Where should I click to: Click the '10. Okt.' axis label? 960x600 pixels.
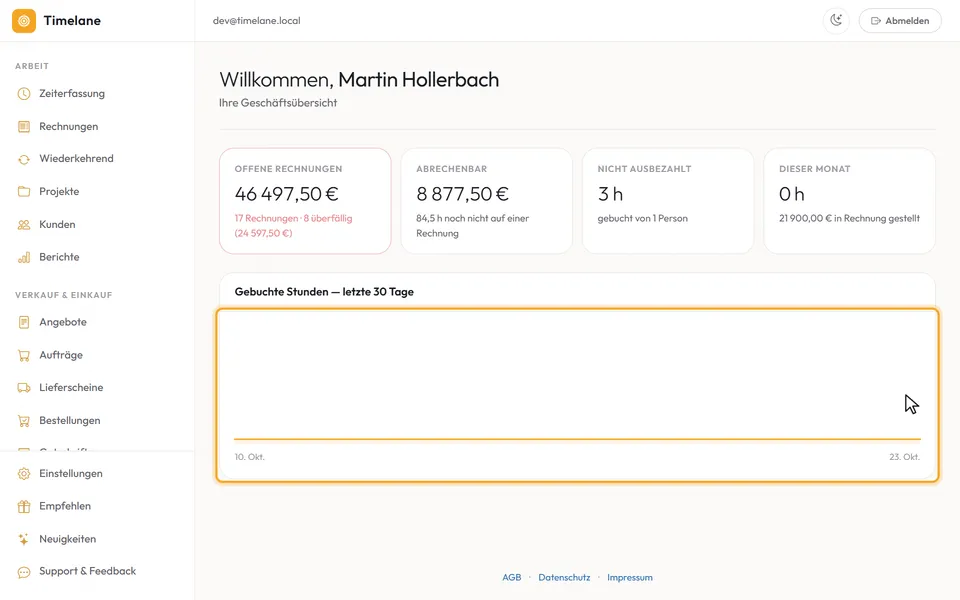pos(250,457)
